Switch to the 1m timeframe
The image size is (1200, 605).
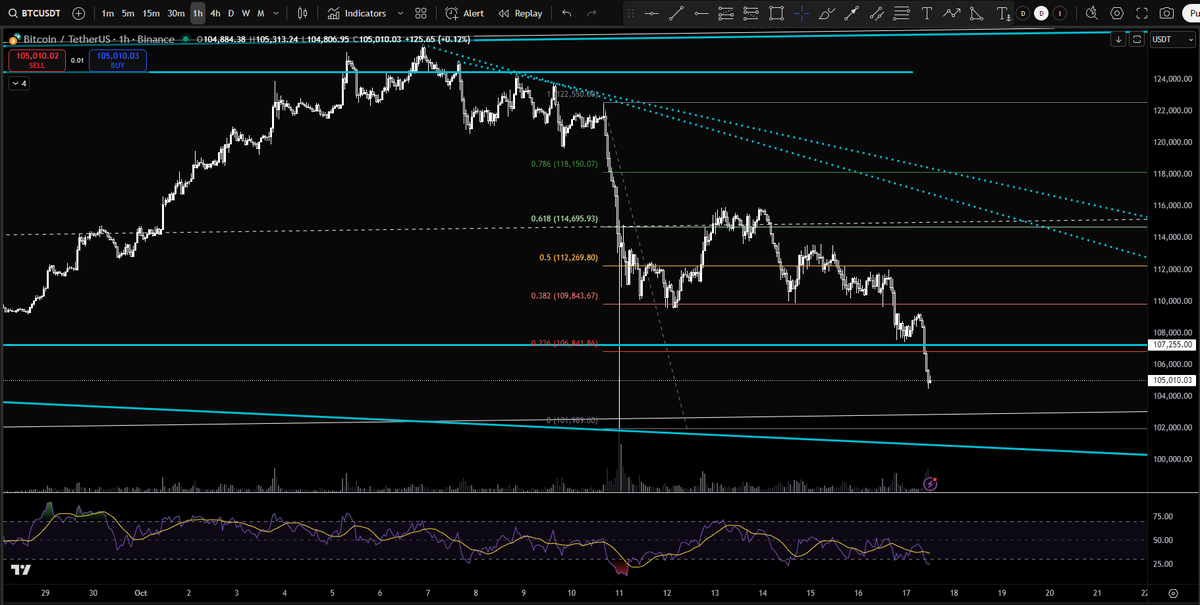(x=107, y=13)
